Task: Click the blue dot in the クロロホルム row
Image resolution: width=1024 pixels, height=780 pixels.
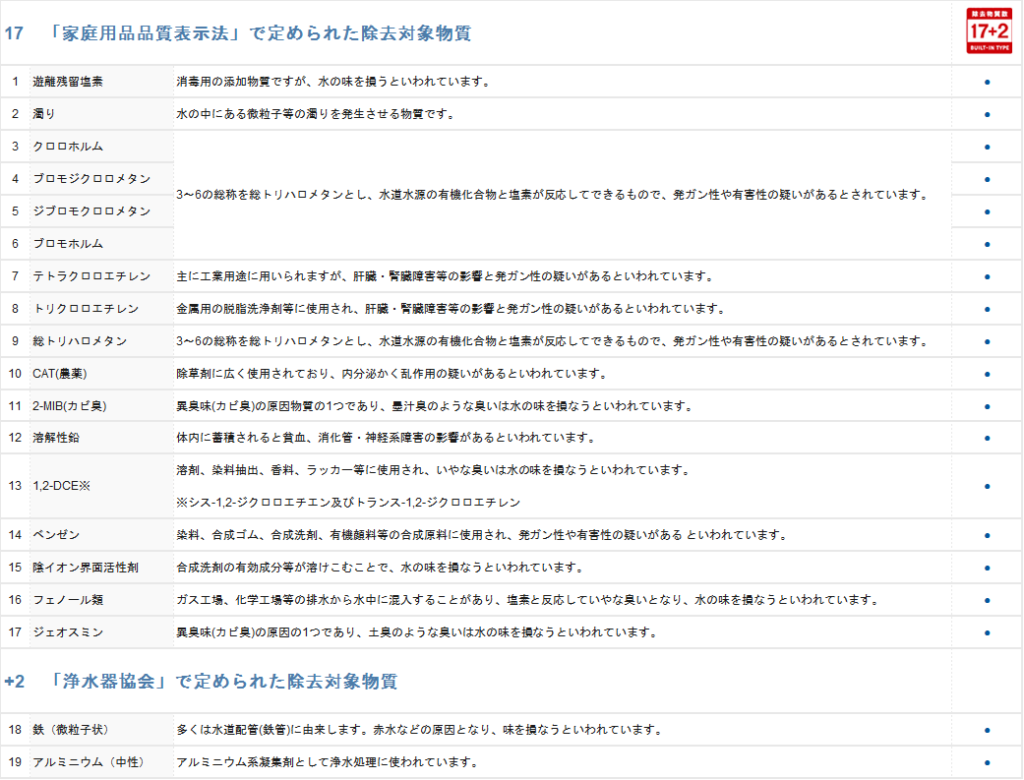Action: coord(987,147)
